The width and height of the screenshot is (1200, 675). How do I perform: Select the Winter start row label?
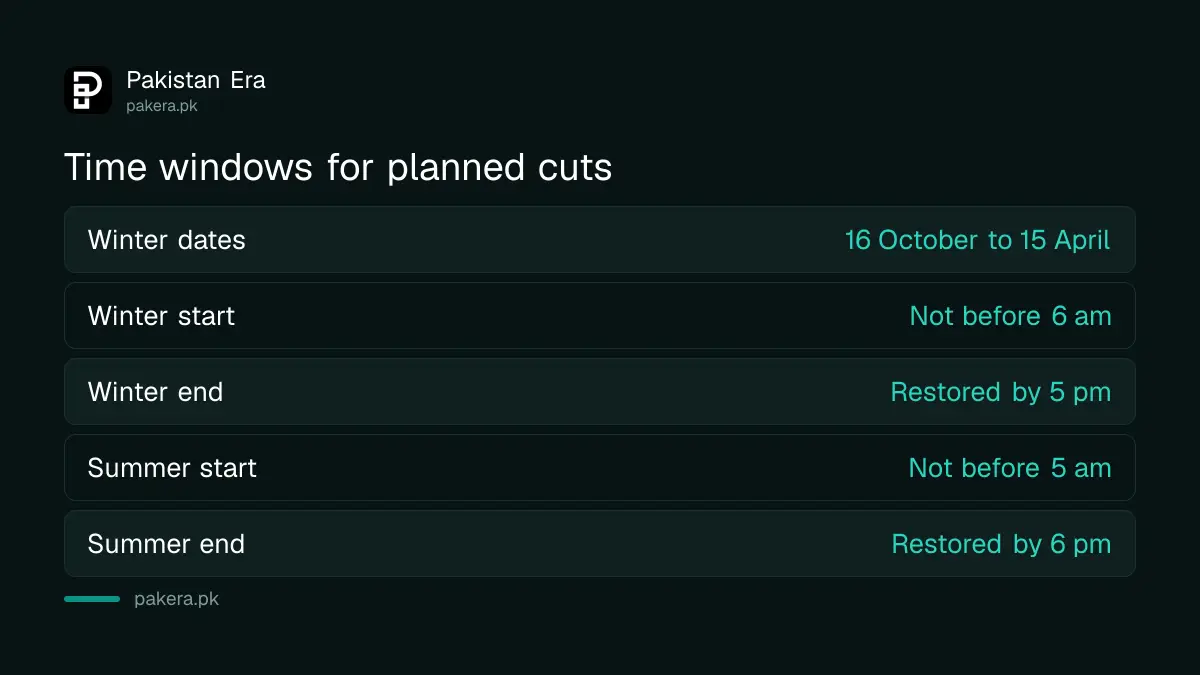point(161,316)
